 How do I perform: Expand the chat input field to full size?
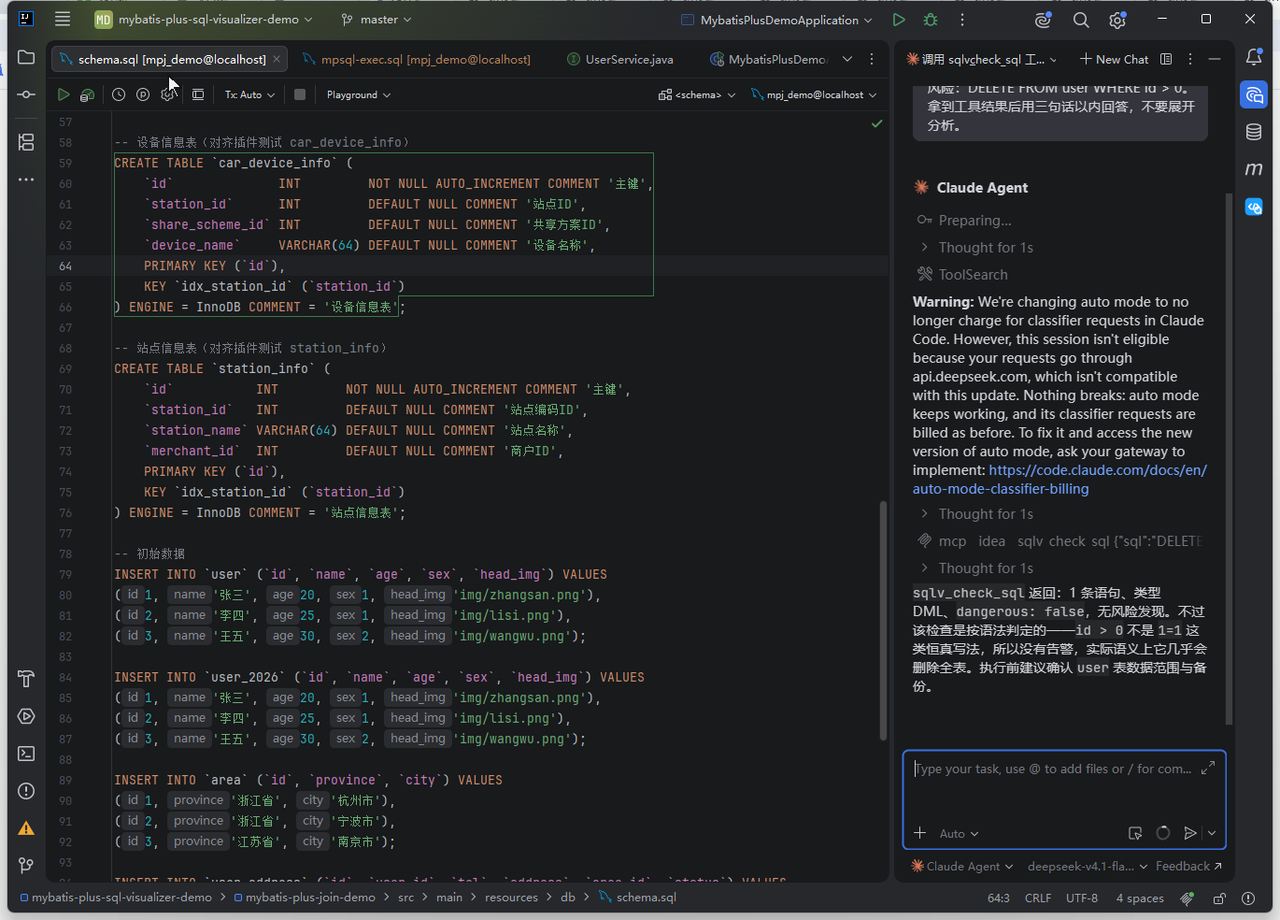click(1208, 767)
